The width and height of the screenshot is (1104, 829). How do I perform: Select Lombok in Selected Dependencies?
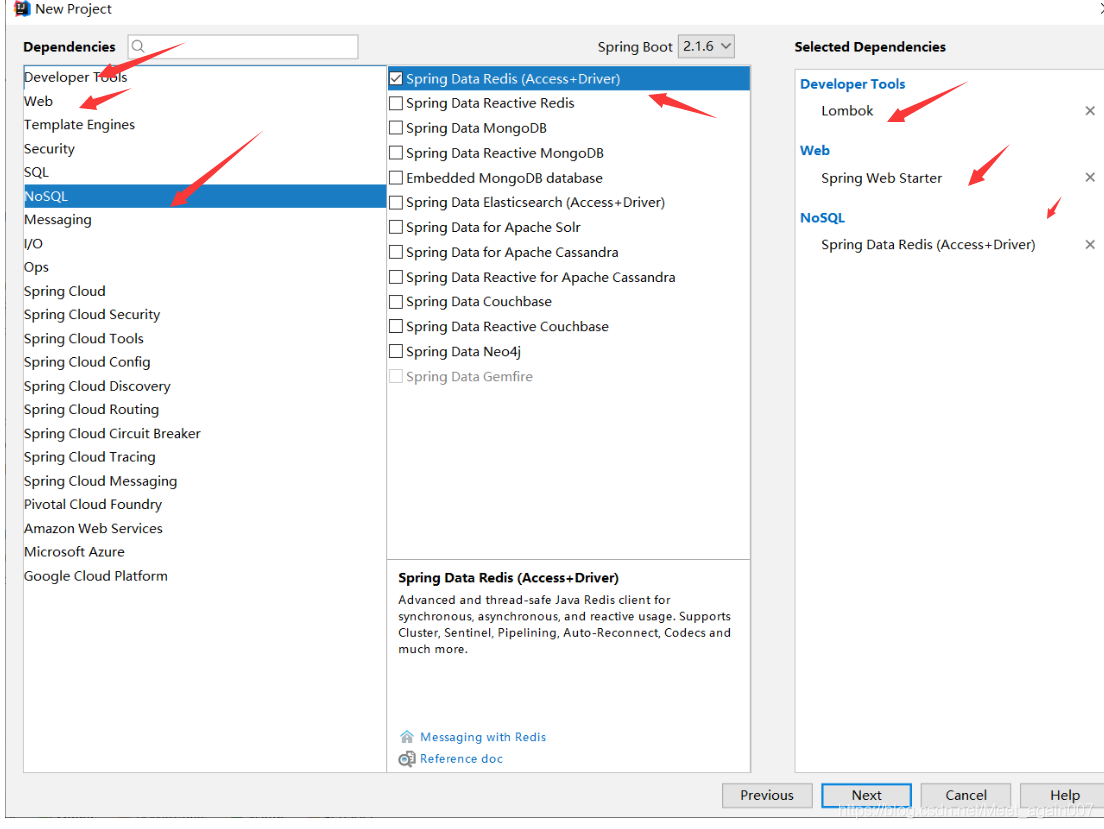pyautogui.click(x=846, y=111)
